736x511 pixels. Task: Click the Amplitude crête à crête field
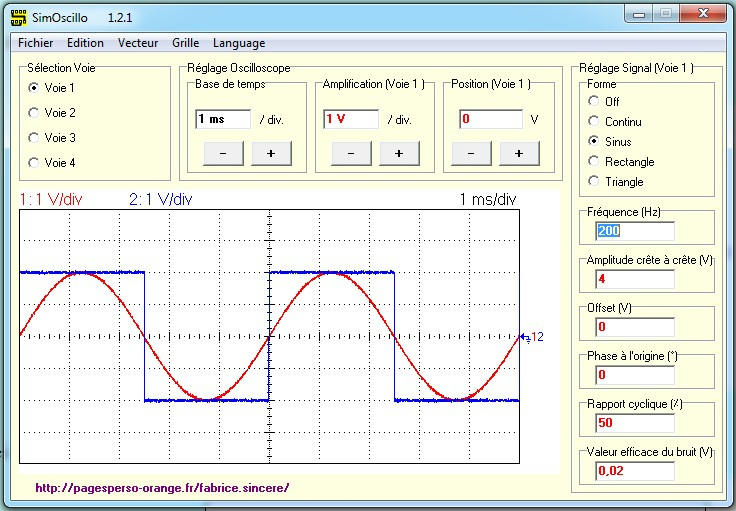634,278
